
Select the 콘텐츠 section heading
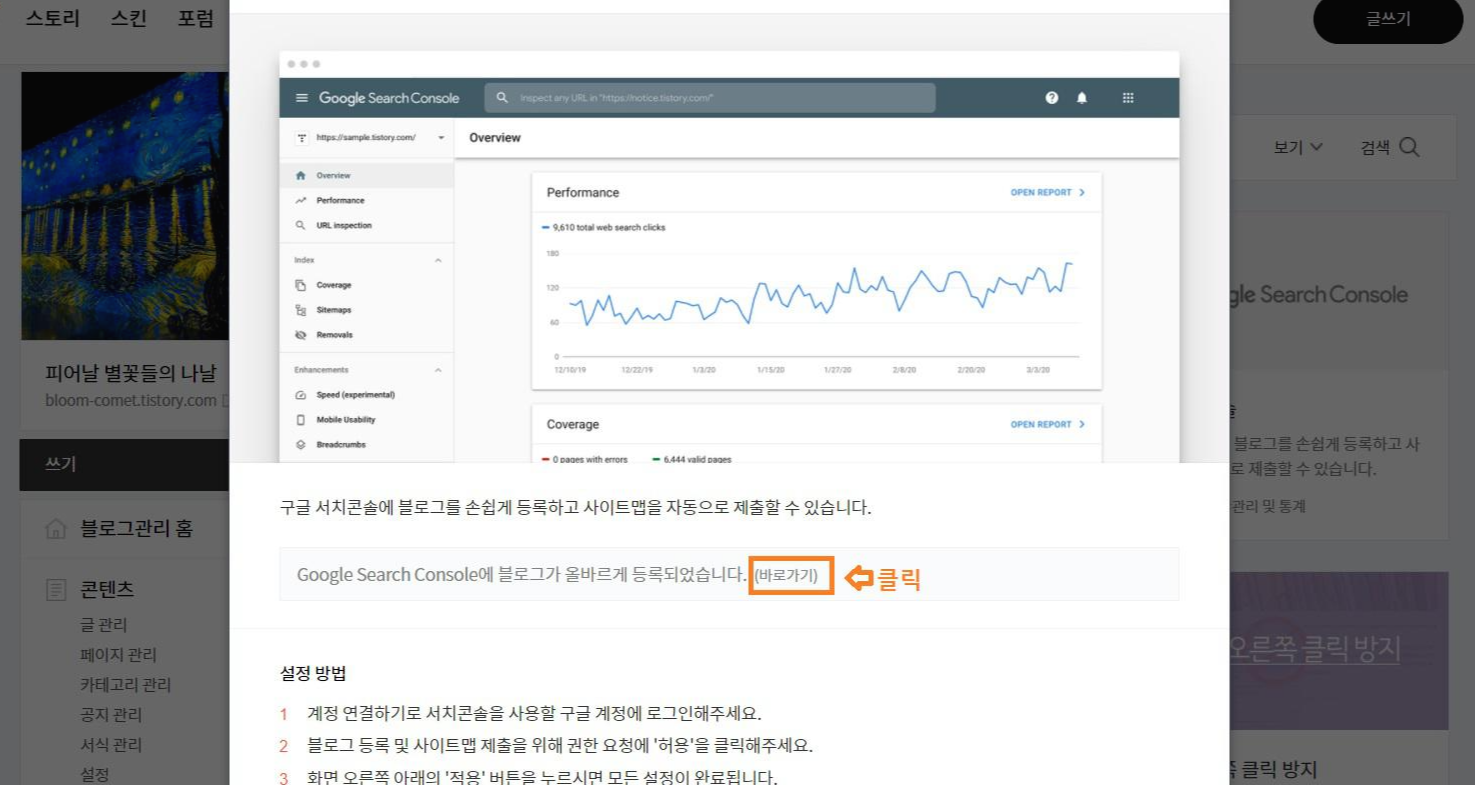pos(107,590)
